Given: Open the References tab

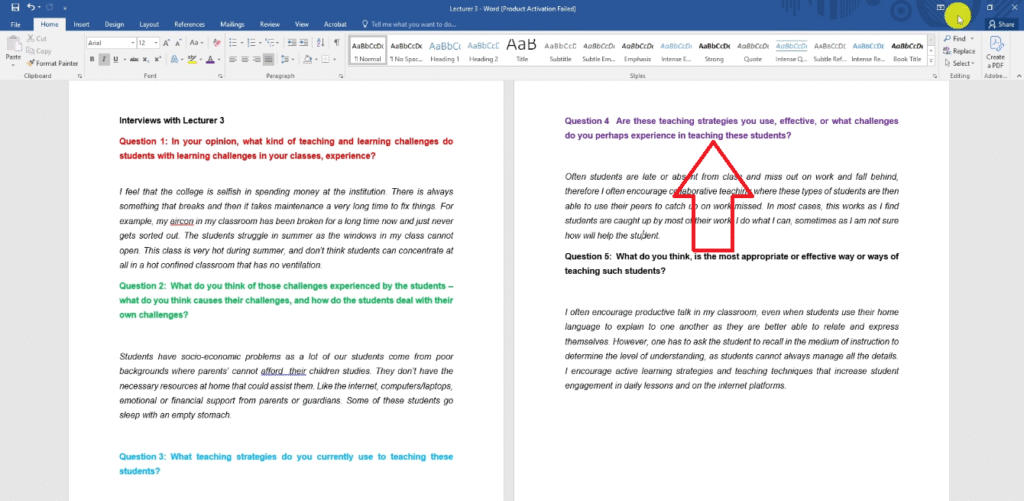Looking at the screenshot, I should [189, 23].
